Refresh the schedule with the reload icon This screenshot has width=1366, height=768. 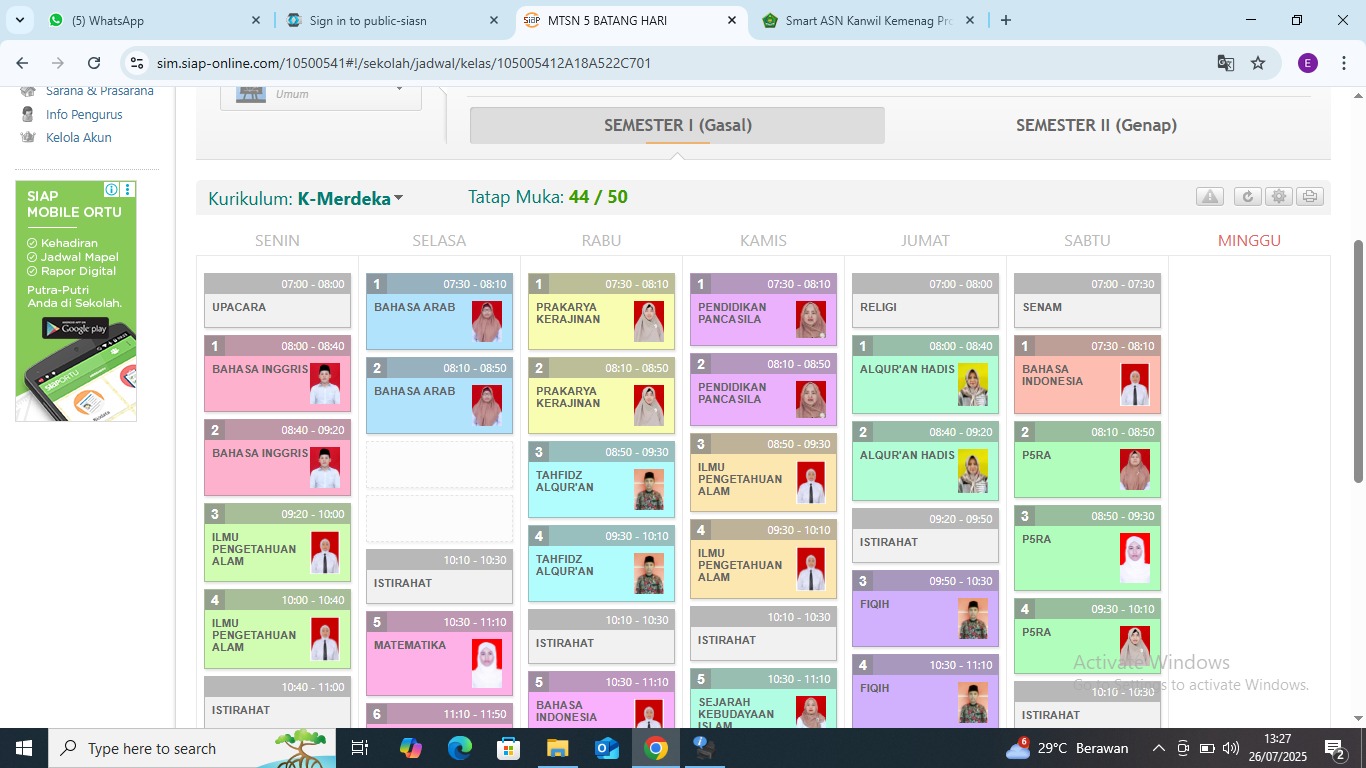[x=1246, y=196]
